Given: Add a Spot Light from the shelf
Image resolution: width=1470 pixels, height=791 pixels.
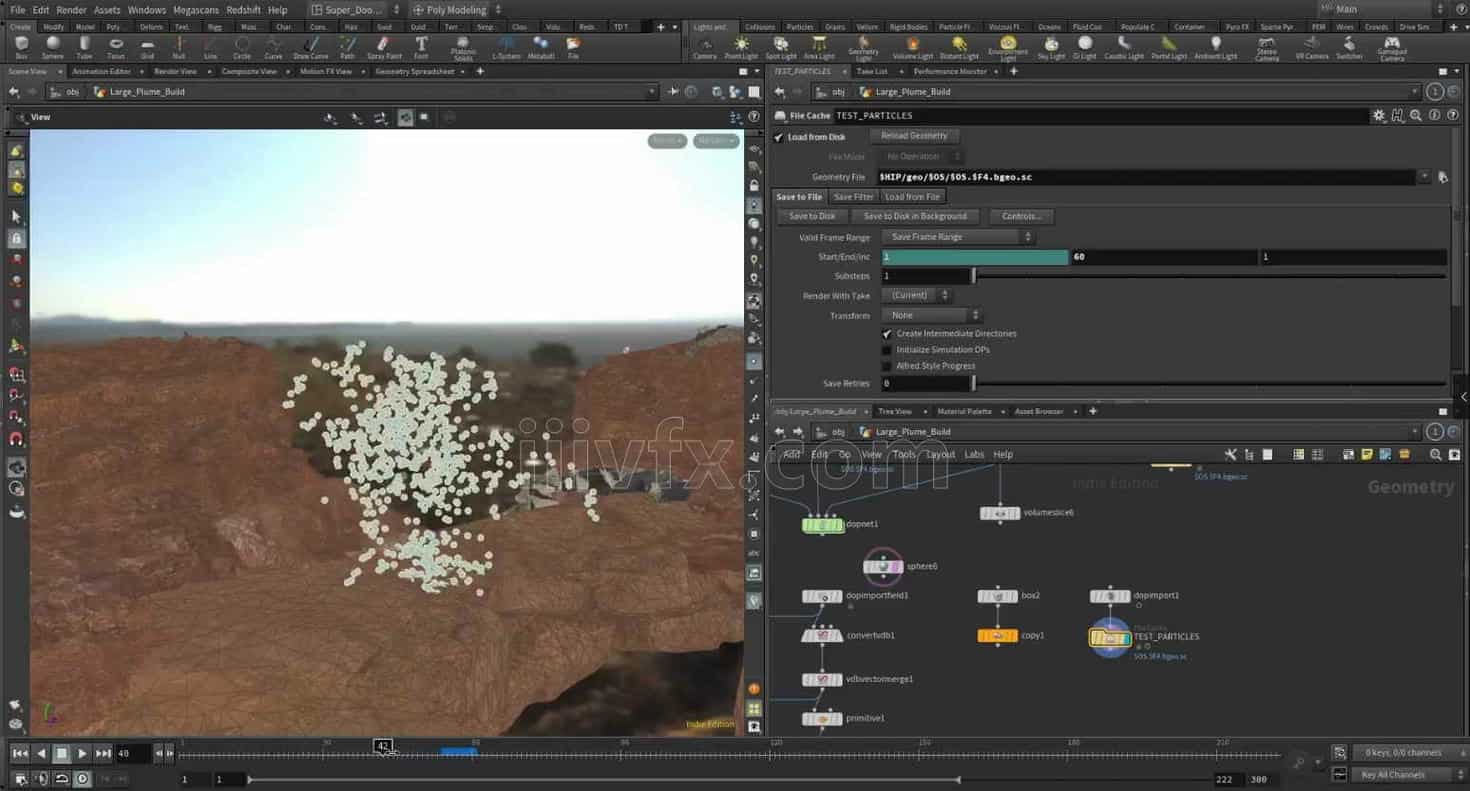Looking at the screenshot, I should pos(781,46).
